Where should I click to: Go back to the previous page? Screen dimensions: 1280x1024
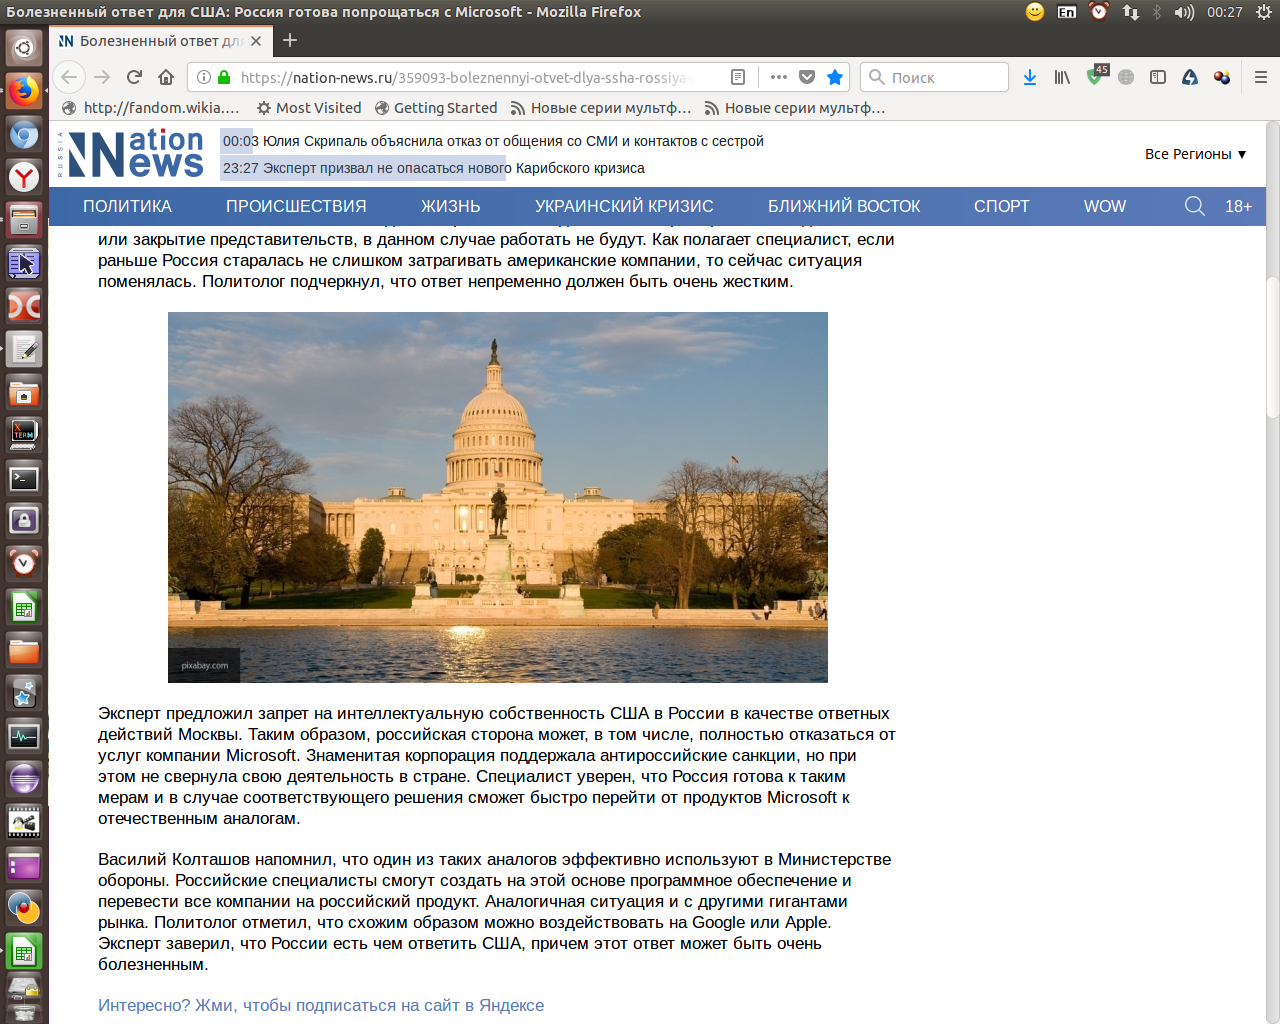coord(68,77)
